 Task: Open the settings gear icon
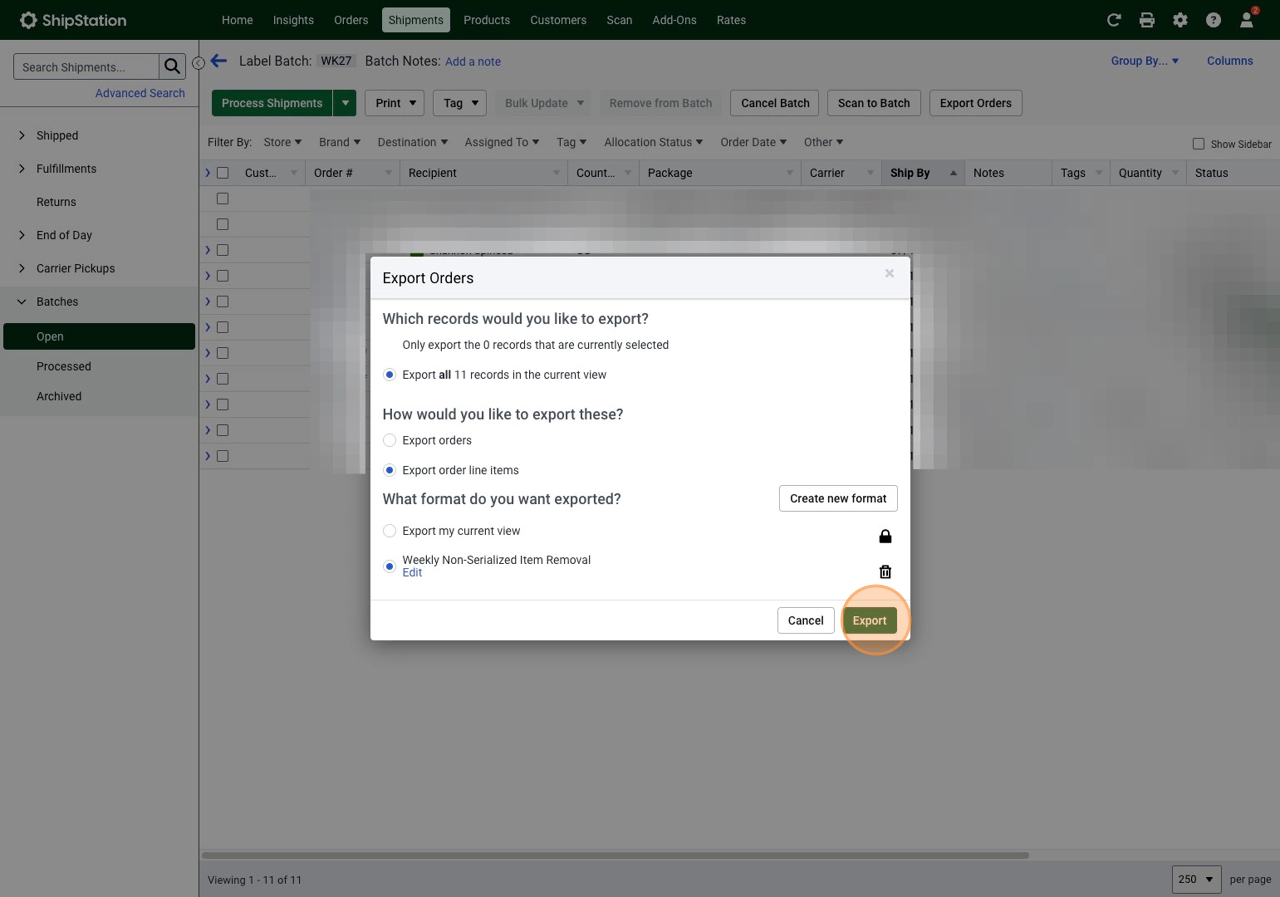click(x=1180, y=20)
